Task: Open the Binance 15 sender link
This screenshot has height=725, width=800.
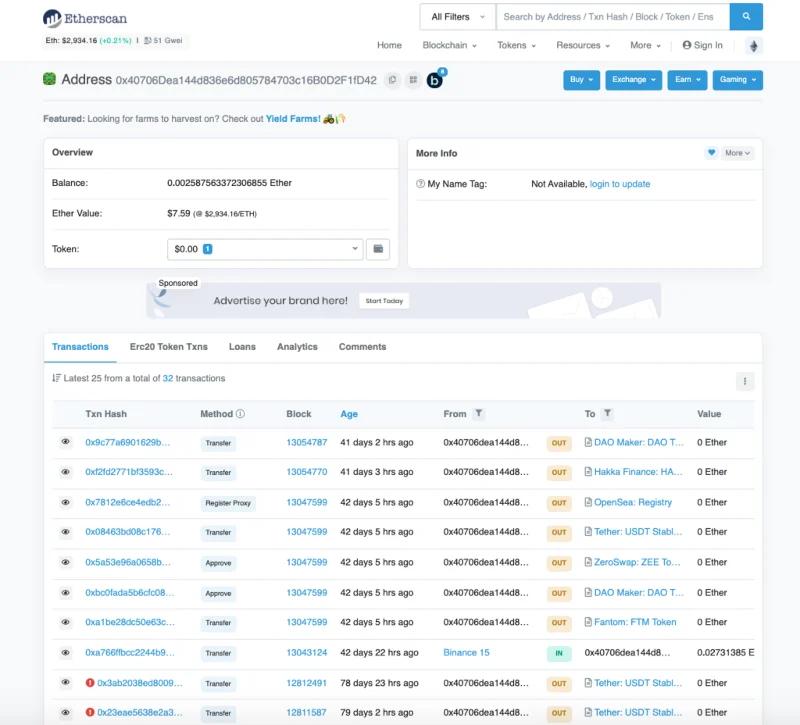Action: (466, 653)
